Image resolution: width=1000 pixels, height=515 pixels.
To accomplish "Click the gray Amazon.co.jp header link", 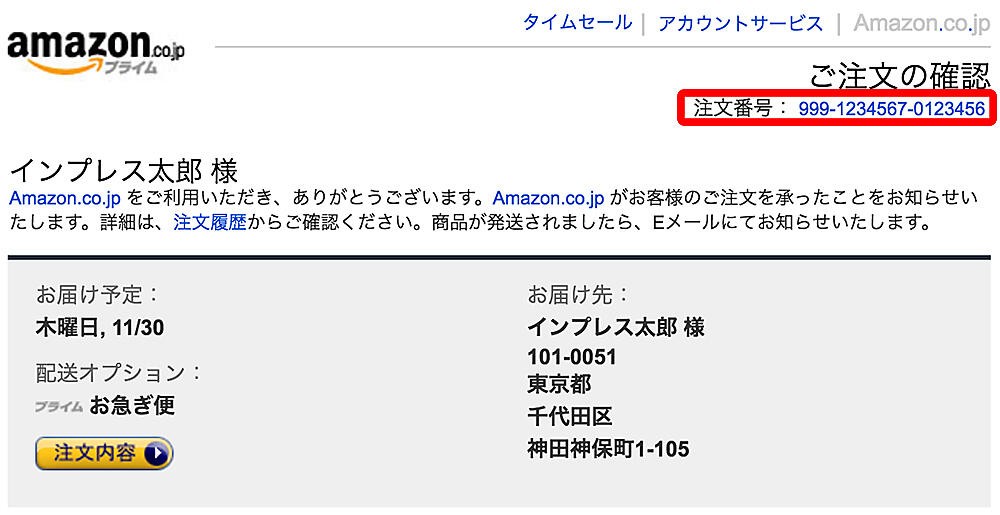I will pyautogui.click(x=921, y=23).
